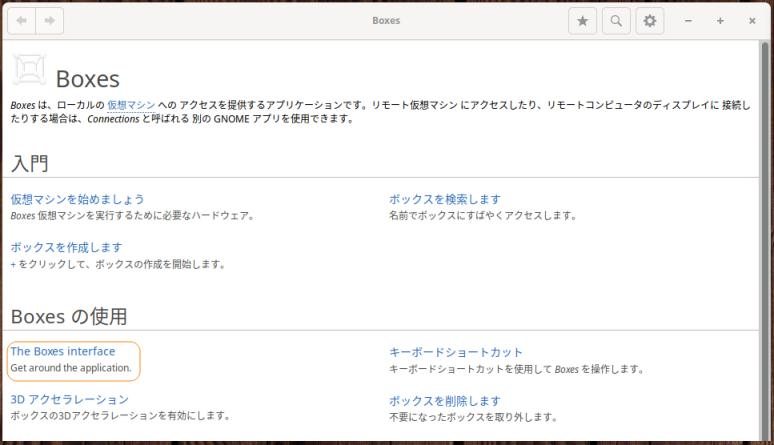This screenshot has width=774, height=445.
Task: Minimize the Boxes help window
Action: pyautogui.click(x=689, y=21)
